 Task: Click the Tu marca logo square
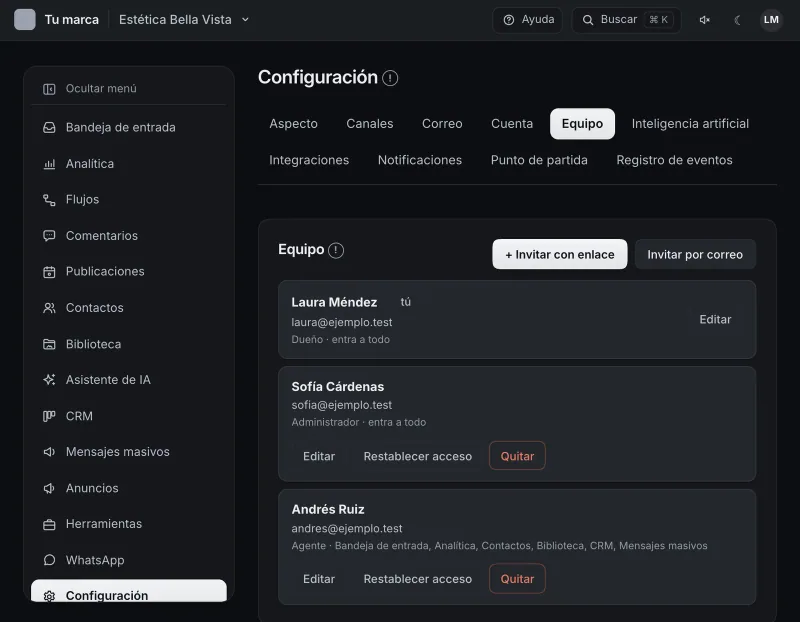[24, 20]
